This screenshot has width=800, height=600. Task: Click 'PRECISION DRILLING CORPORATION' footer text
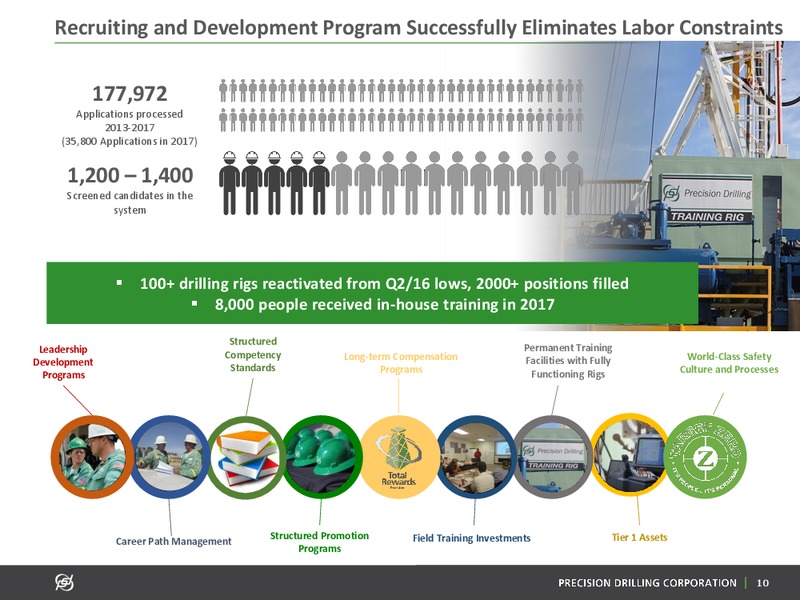pos(647,583)
